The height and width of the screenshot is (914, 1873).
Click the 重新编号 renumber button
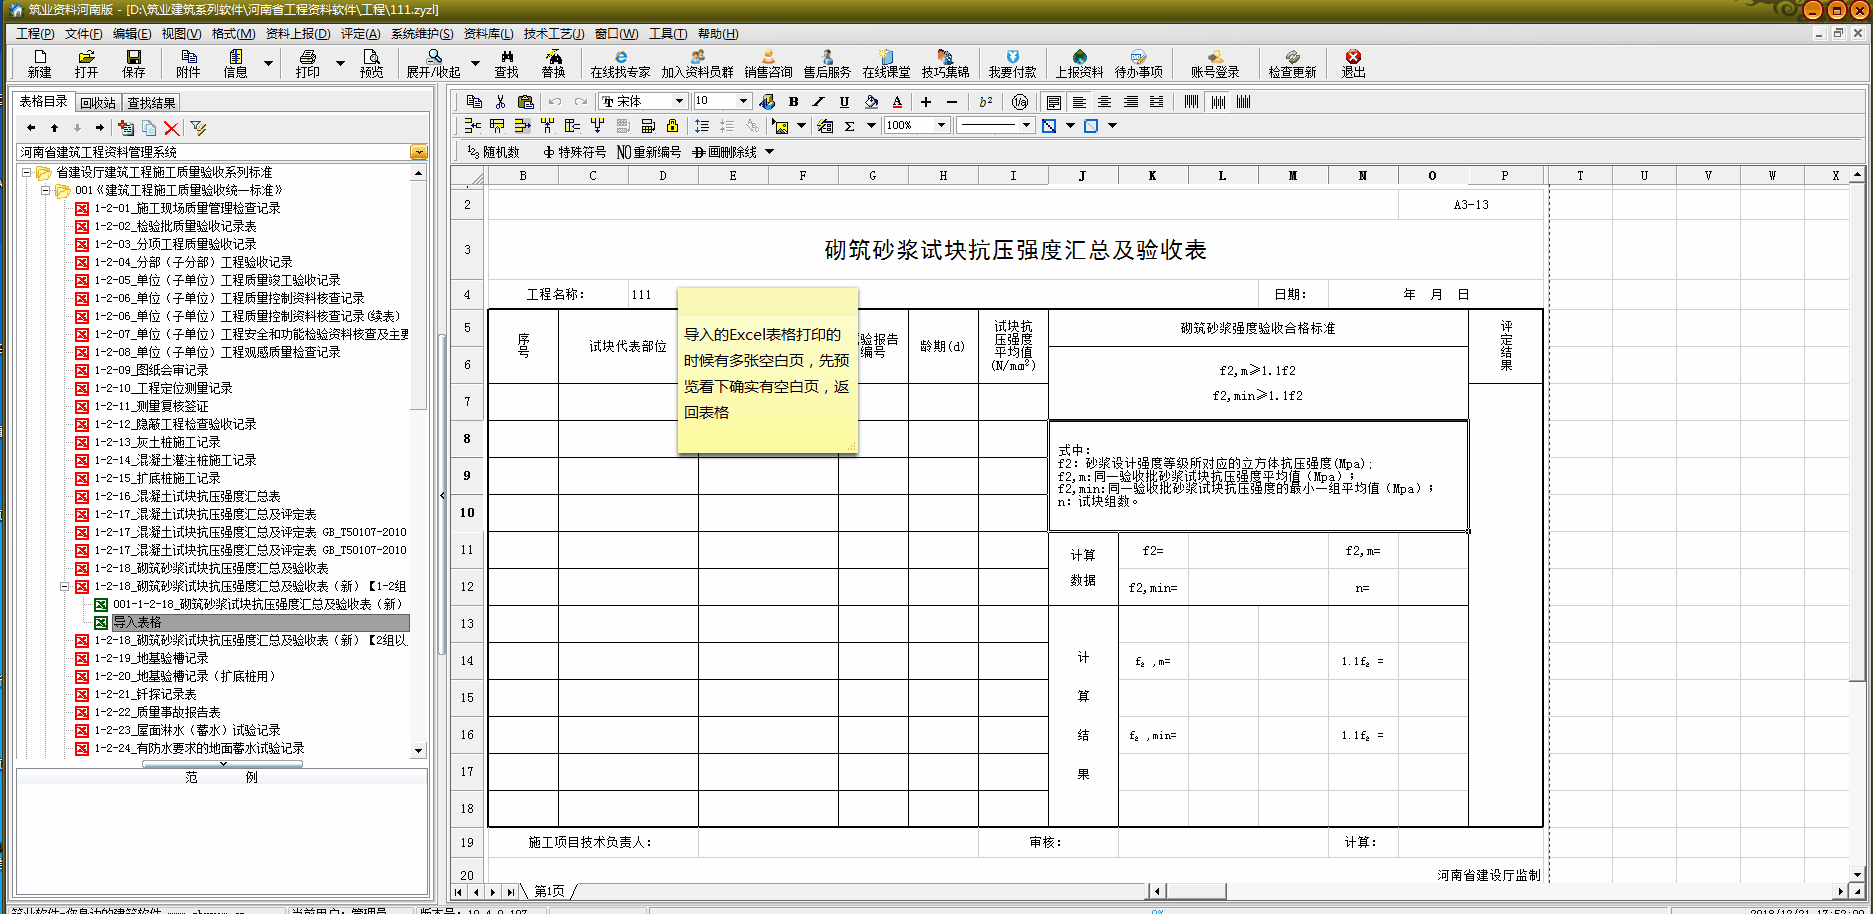tap(649, 152)
